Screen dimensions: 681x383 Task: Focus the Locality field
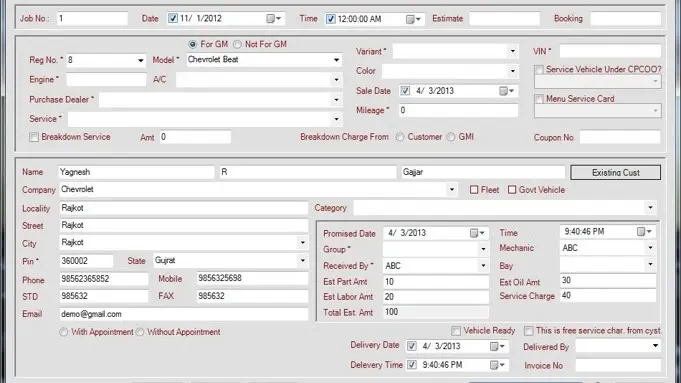coord(184,208)
